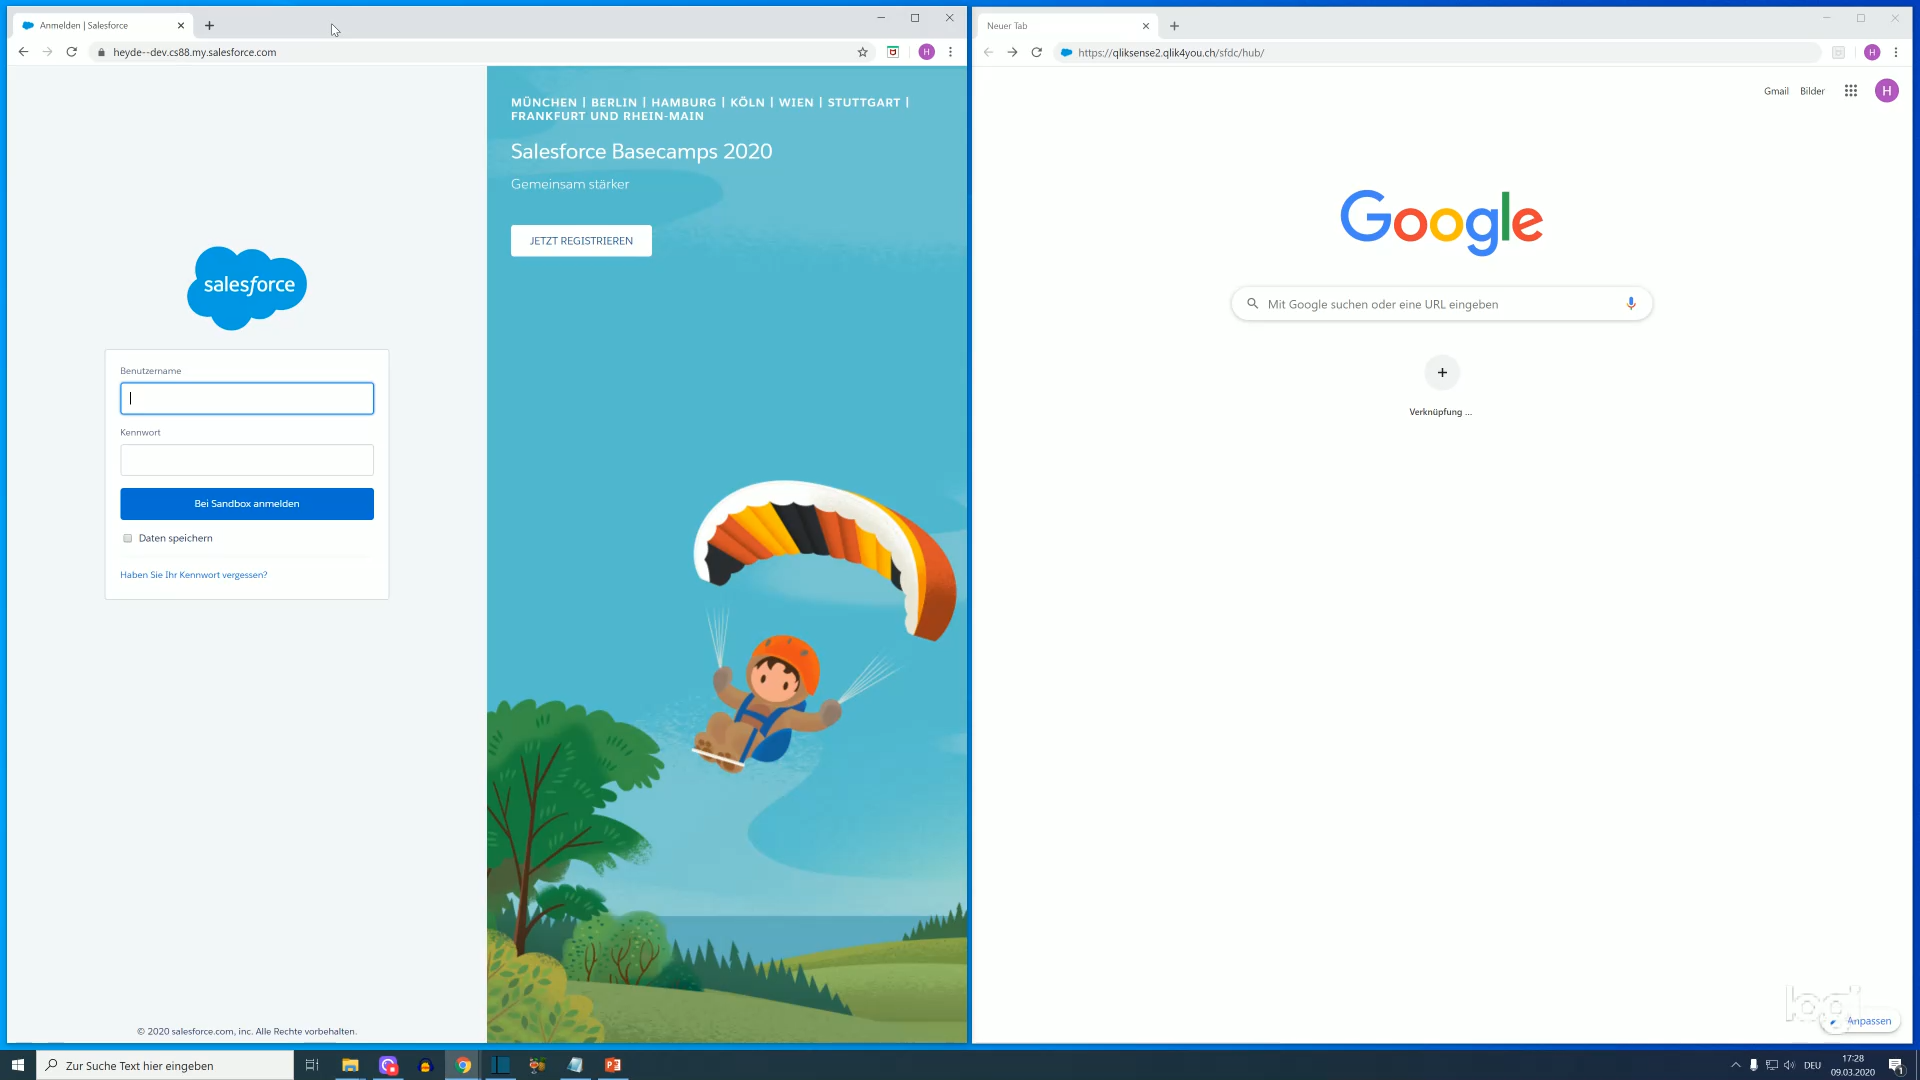Open Task View on the taskbar
Image resolution: width=1920 pixels, height=1080 pixels.
[x=312, y=1065]
